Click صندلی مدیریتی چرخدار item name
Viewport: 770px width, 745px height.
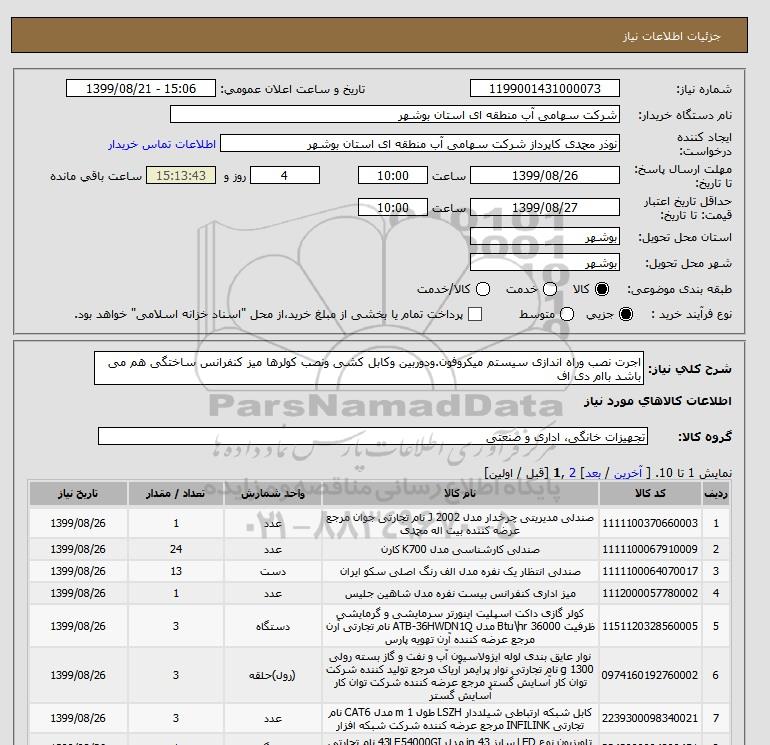point(460,524)
